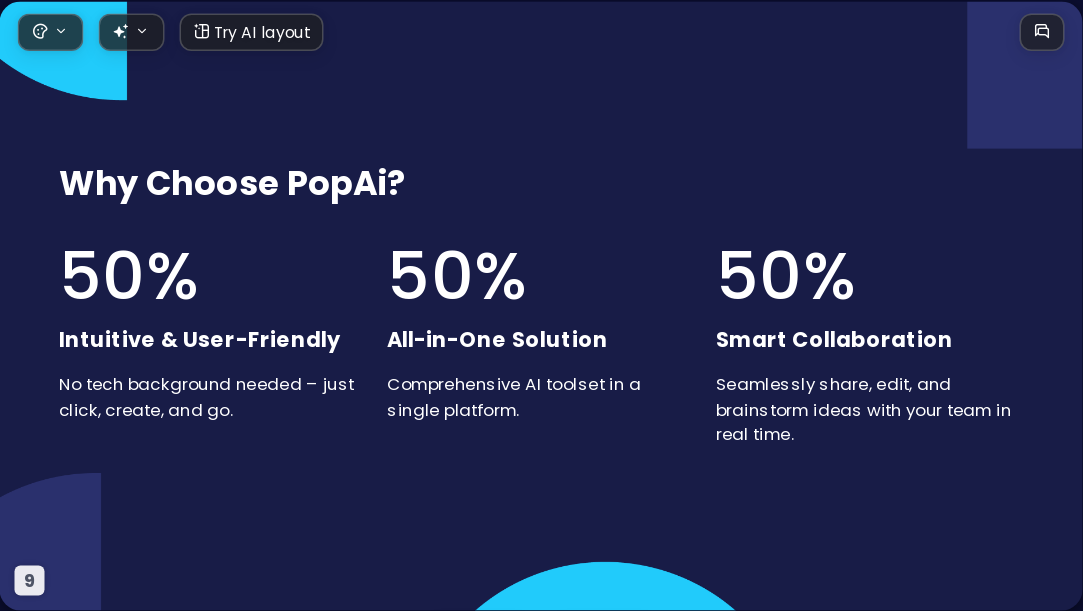The width and height of the screenshot is (1083, 611).
Task: Select the 50% figure above Smart Collaboration
Action: [786, 275]
